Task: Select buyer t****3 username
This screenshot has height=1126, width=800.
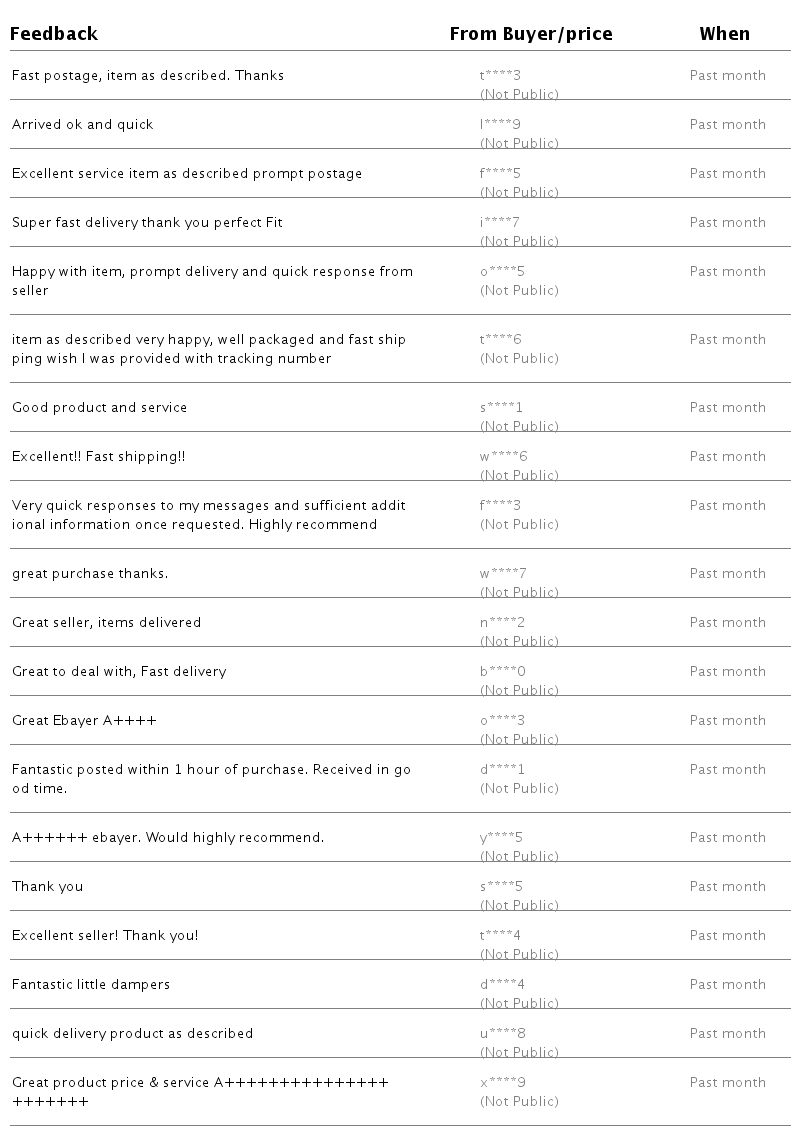Action: (x=500, y=76)
